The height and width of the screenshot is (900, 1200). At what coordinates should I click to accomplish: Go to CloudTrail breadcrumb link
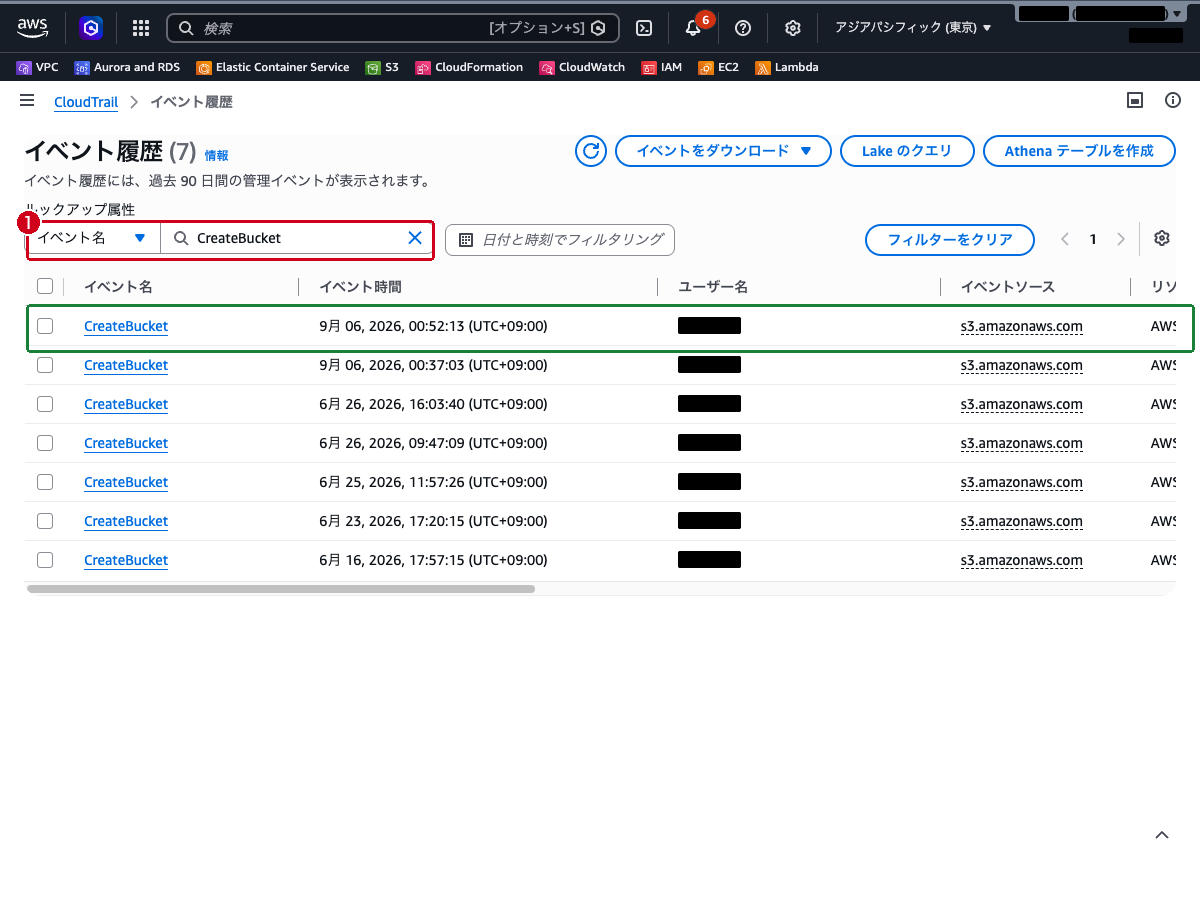click(x=86, y=102)
